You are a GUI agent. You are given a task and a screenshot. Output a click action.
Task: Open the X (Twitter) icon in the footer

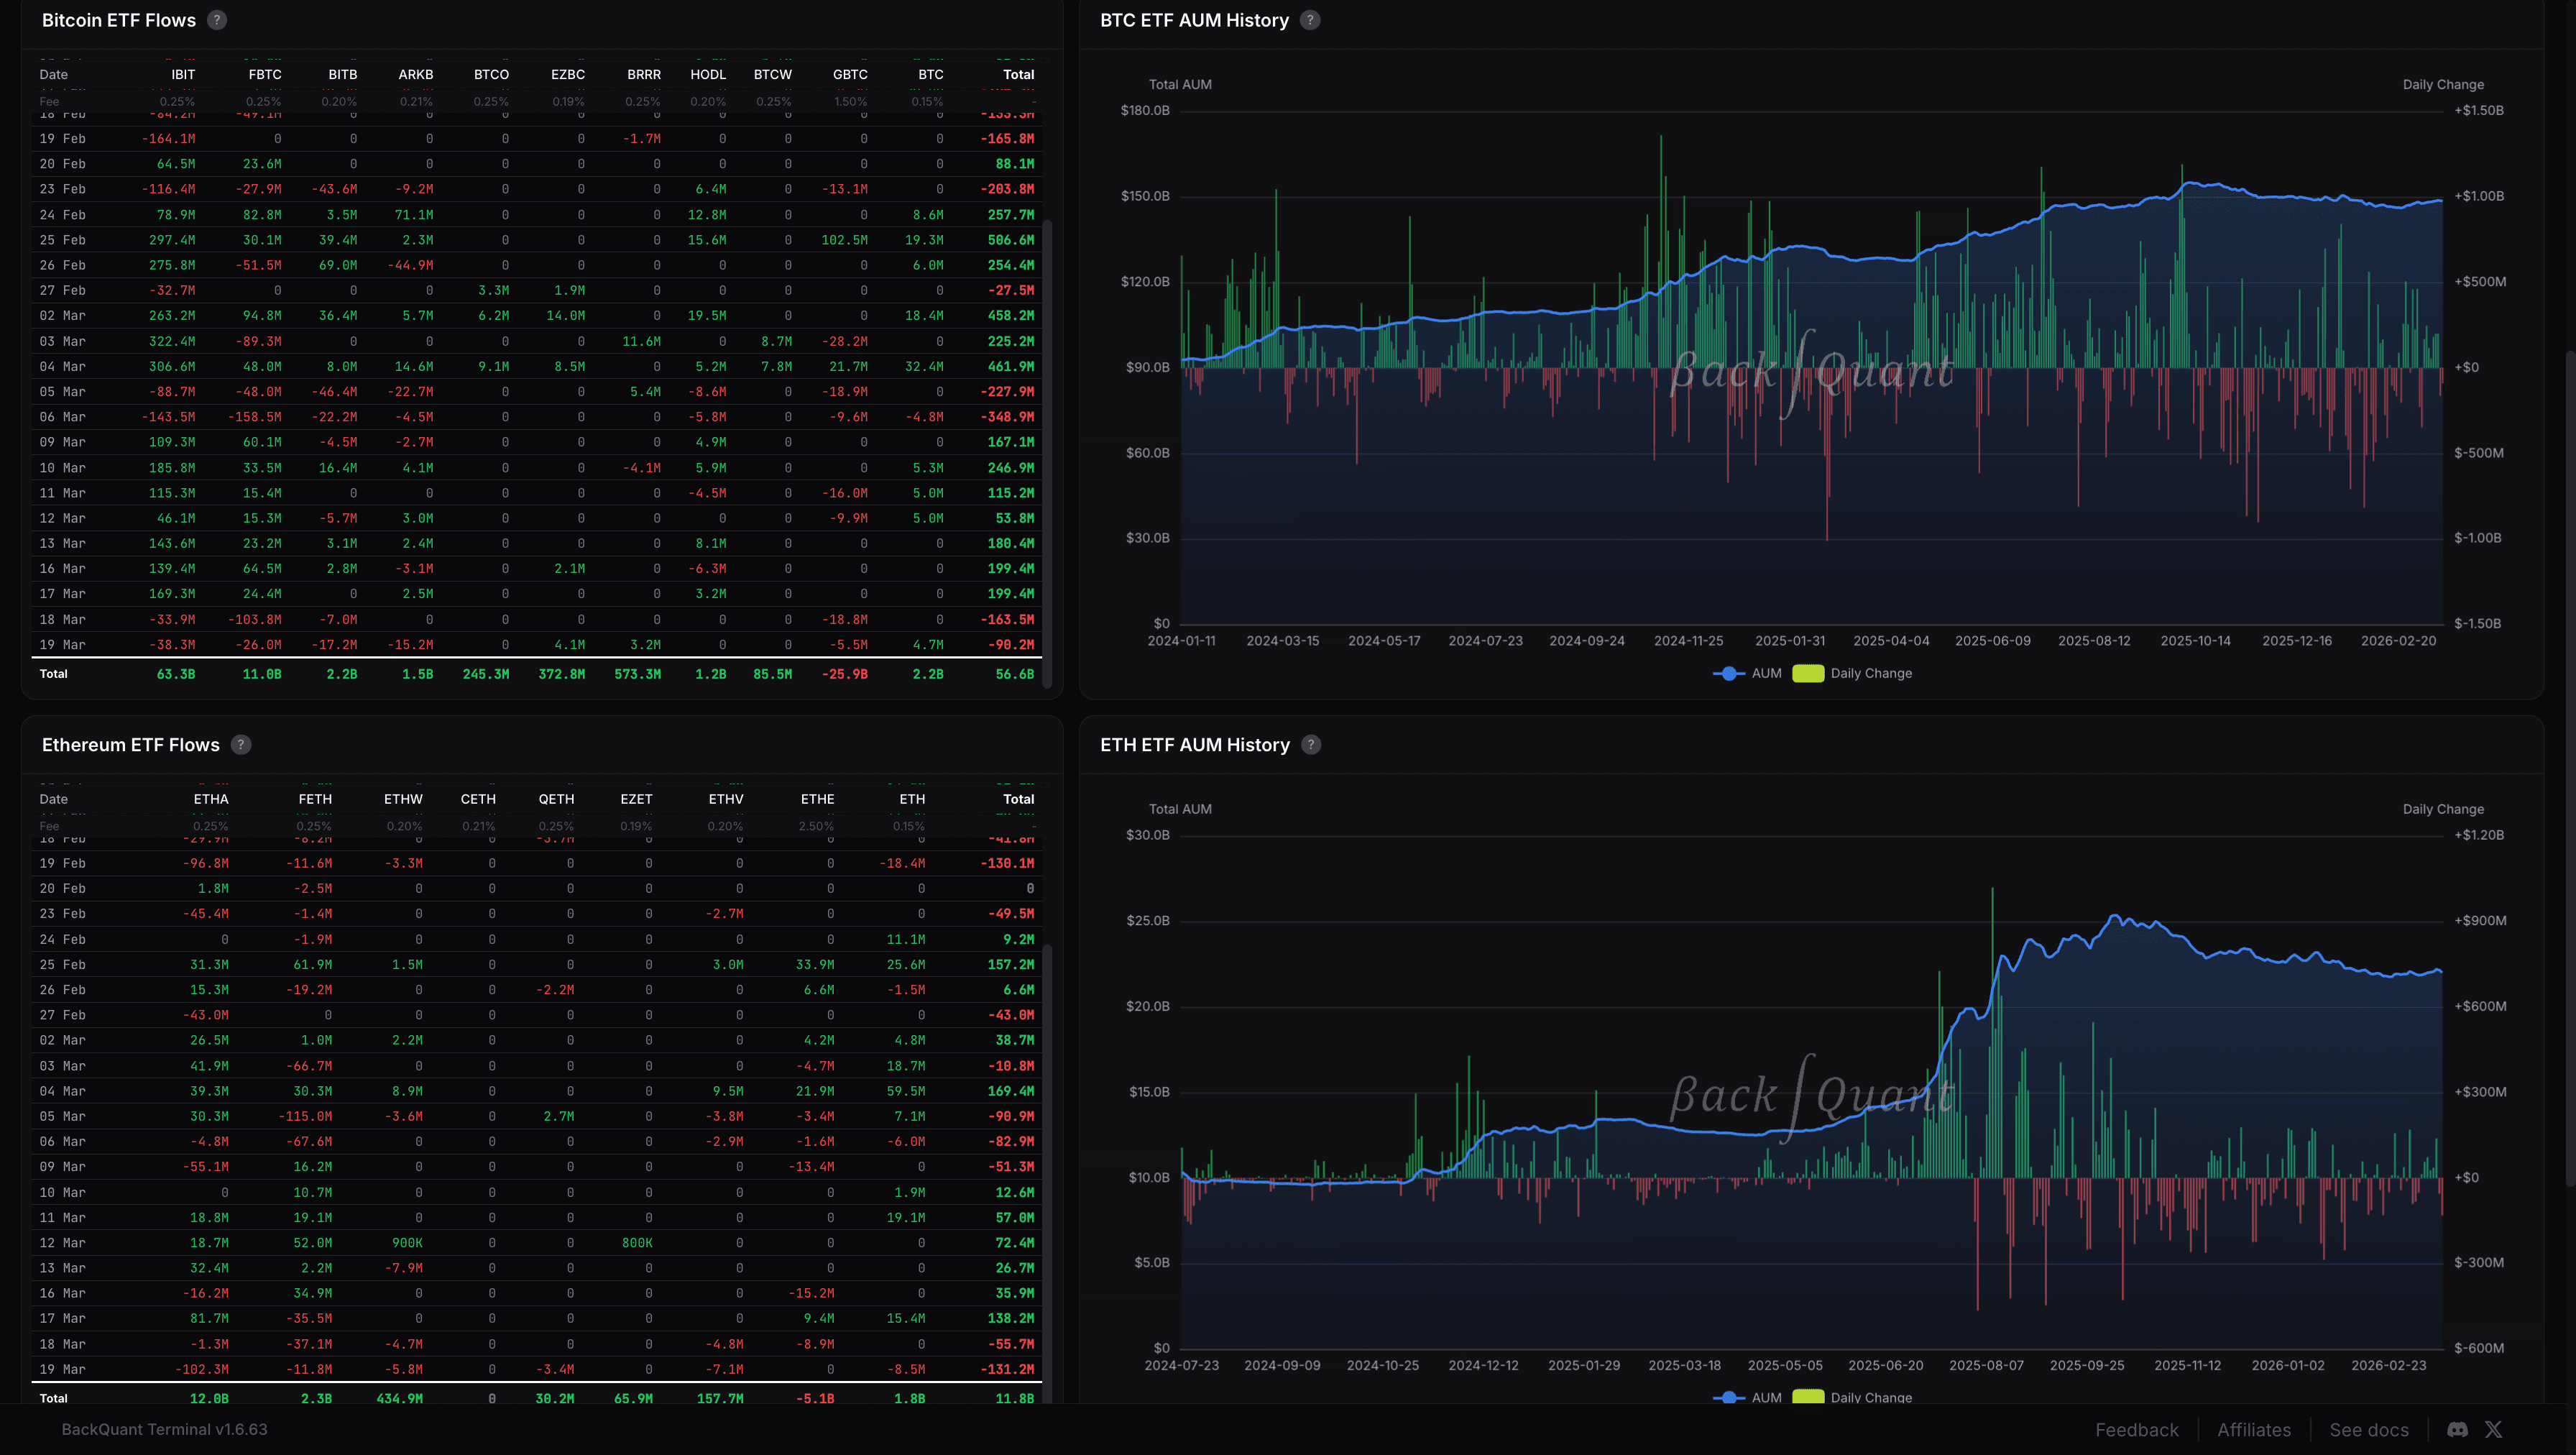(x=2494, y=1429)
